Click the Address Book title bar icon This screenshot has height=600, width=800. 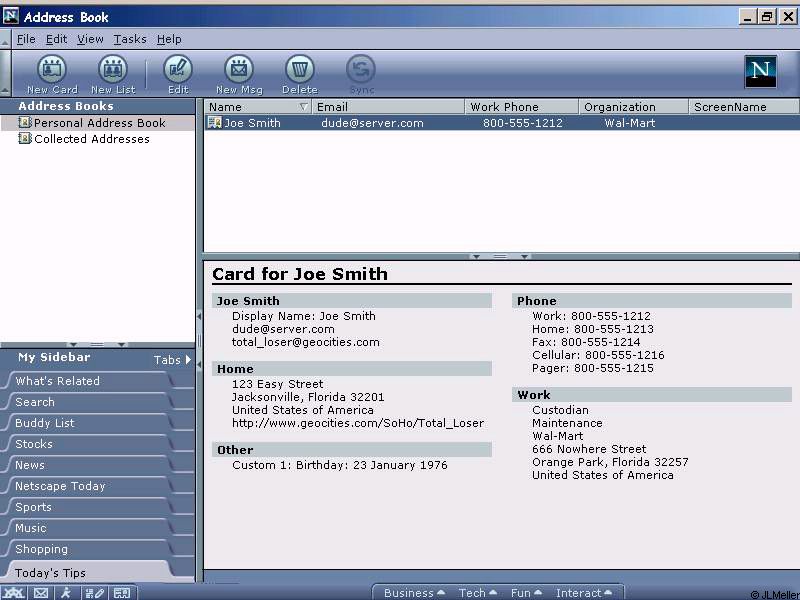pyautogui.click(x=11, y=16)
